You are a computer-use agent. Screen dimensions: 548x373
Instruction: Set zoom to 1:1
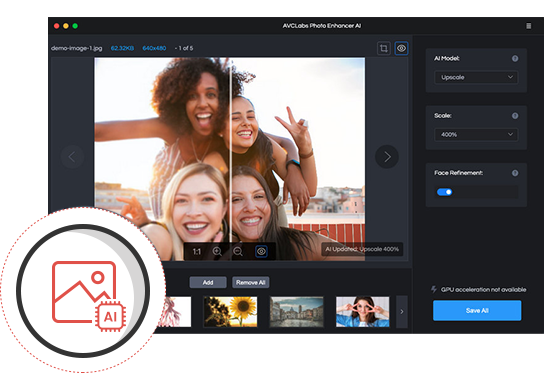(x=197, y=251)
